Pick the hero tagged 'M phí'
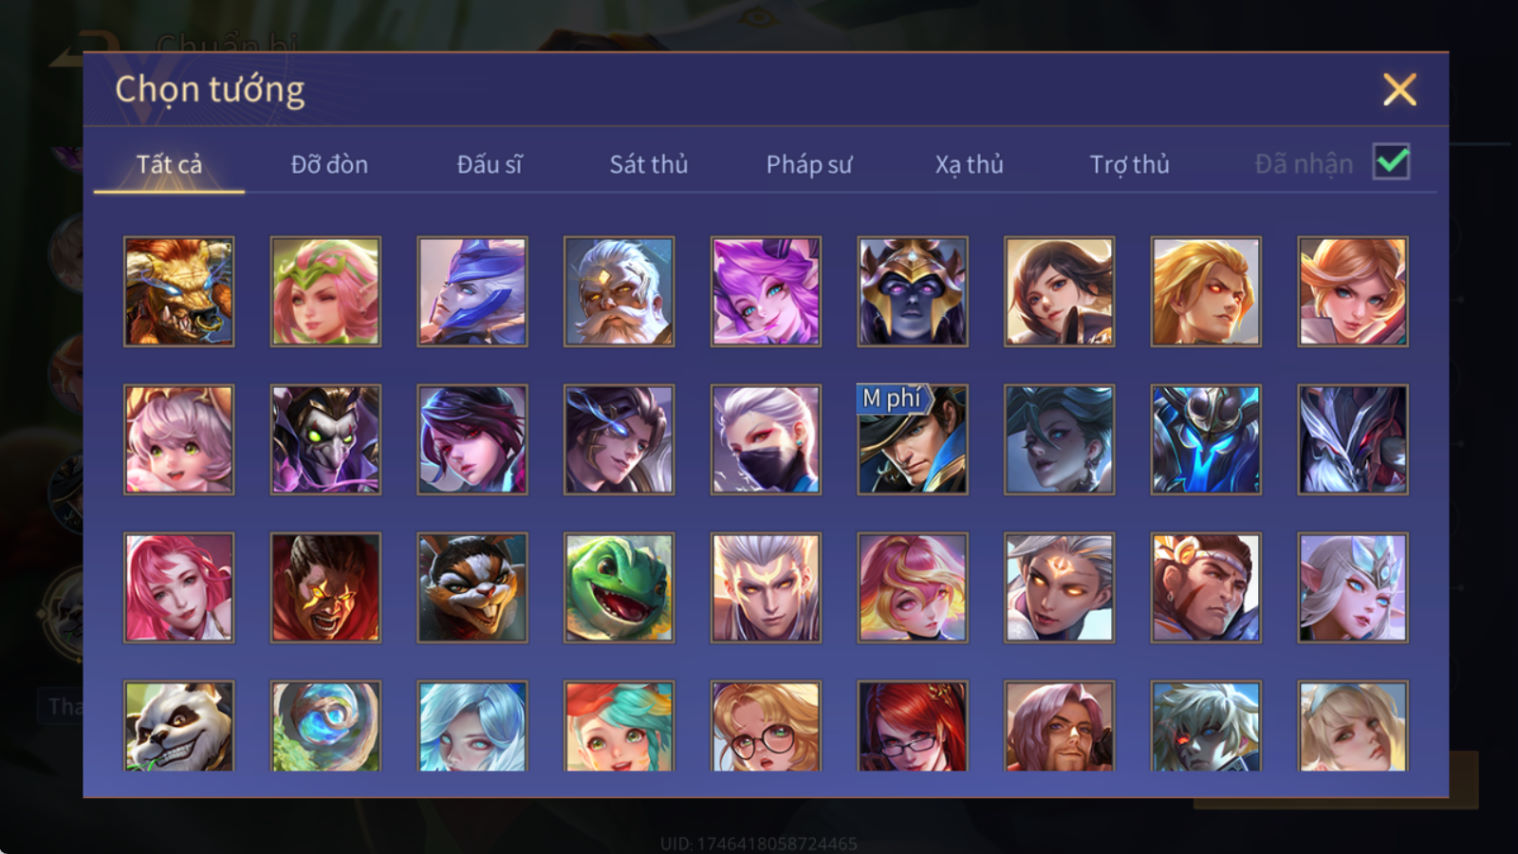 pyautogui.click(x=912, y=440)
